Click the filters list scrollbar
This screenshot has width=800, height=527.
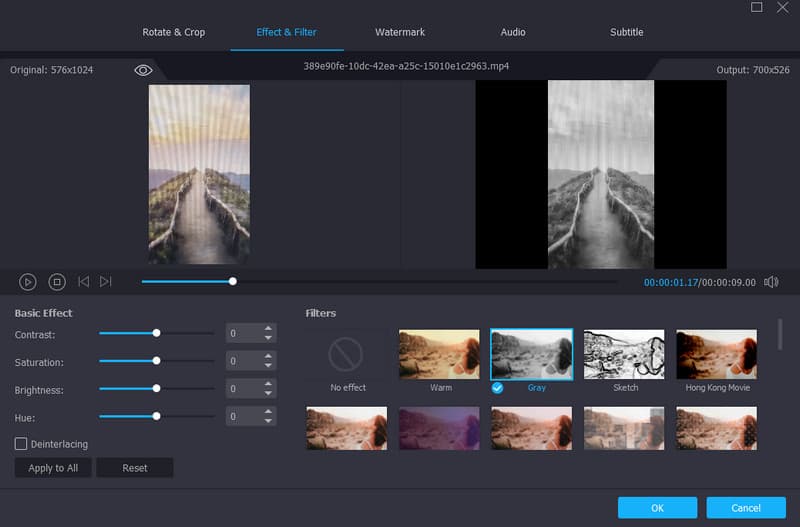click(780, 334)
